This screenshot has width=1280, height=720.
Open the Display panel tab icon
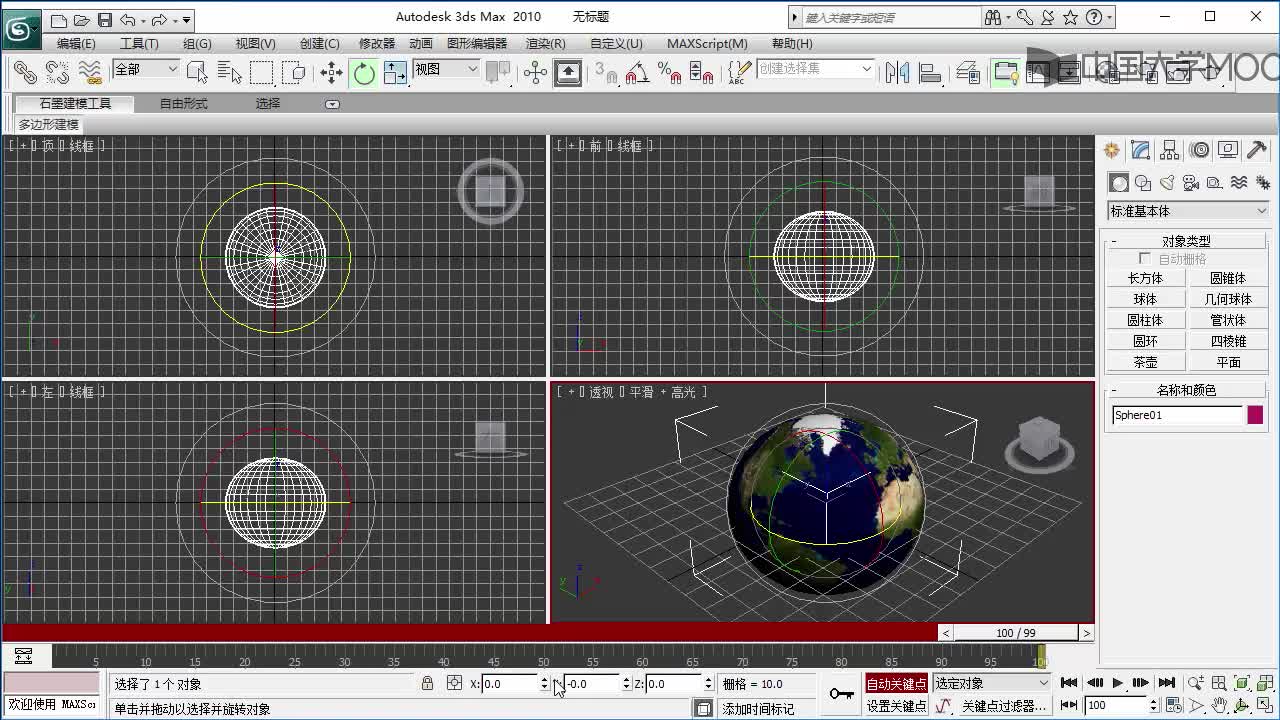1228,150
